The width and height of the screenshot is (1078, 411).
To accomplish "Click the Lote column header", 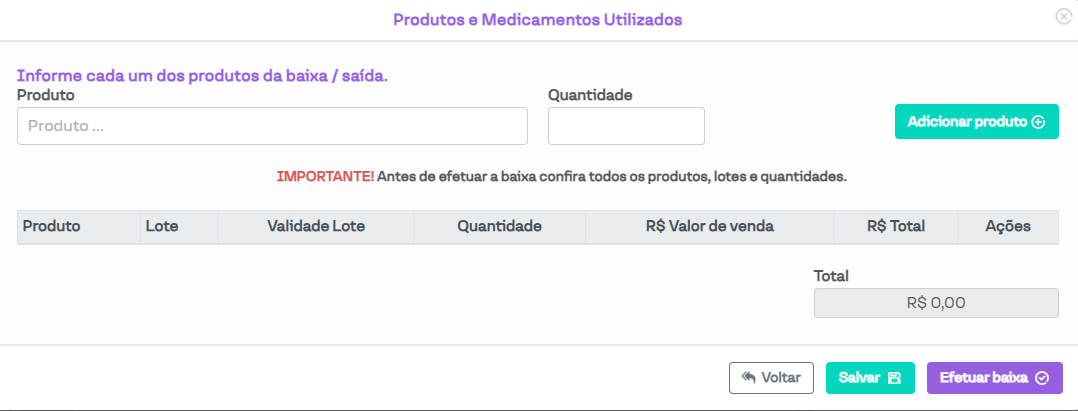I will (x=162, y=227).
